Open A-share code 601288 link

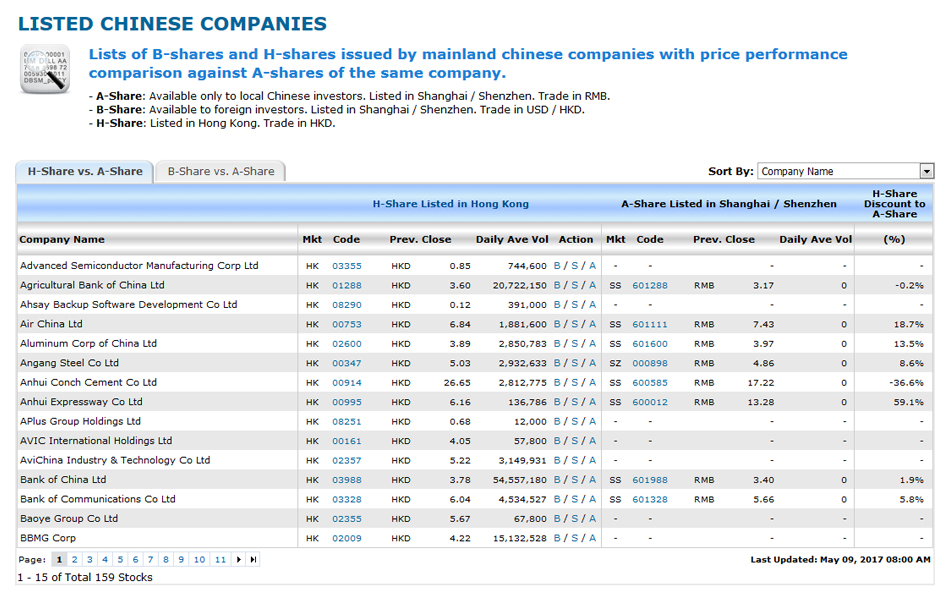pos(650,285)
